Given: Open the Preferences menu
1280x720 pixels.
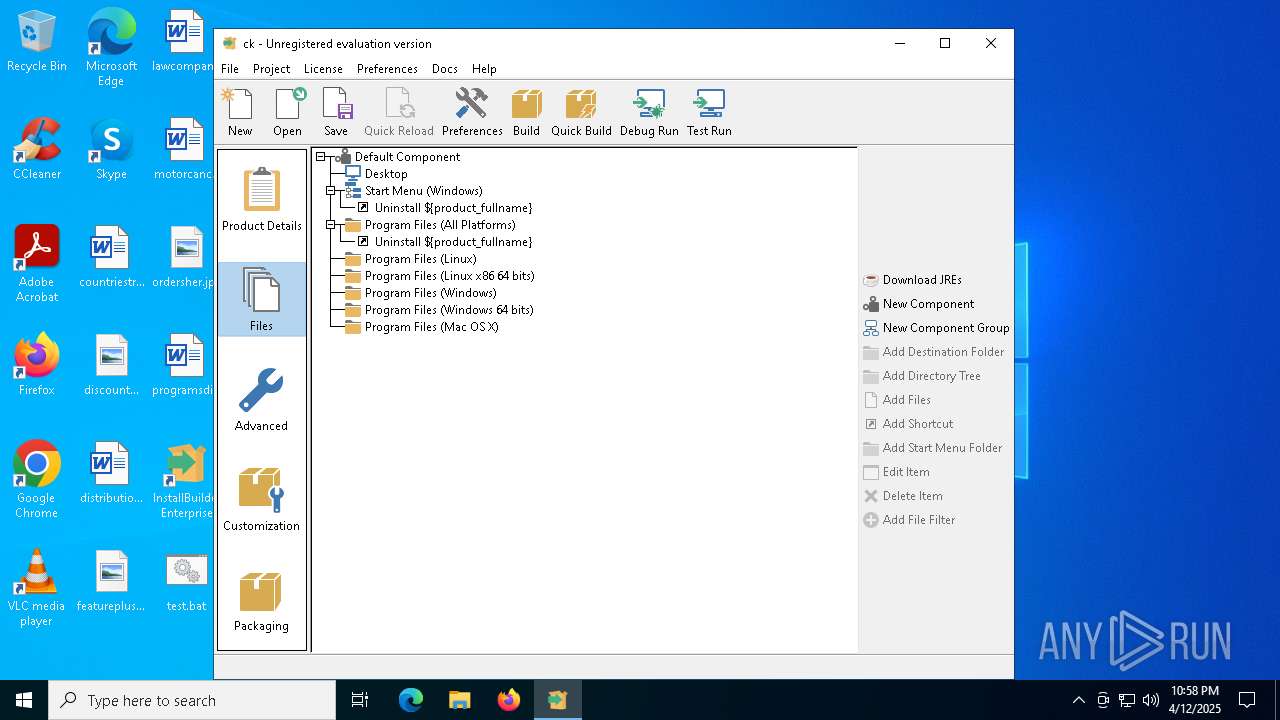Looking at the screenshot, I should coord(387,69).
